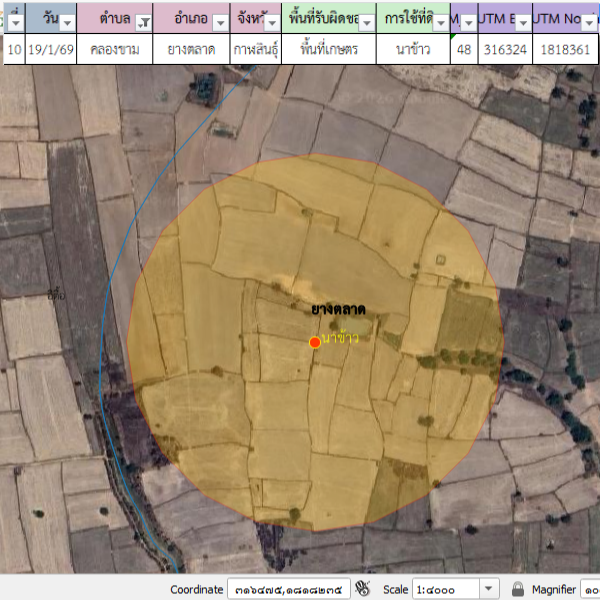This screenshot has width=600, height=600.
Task: Click the active filter icon on ตำบล column
Action: point(143,21)
